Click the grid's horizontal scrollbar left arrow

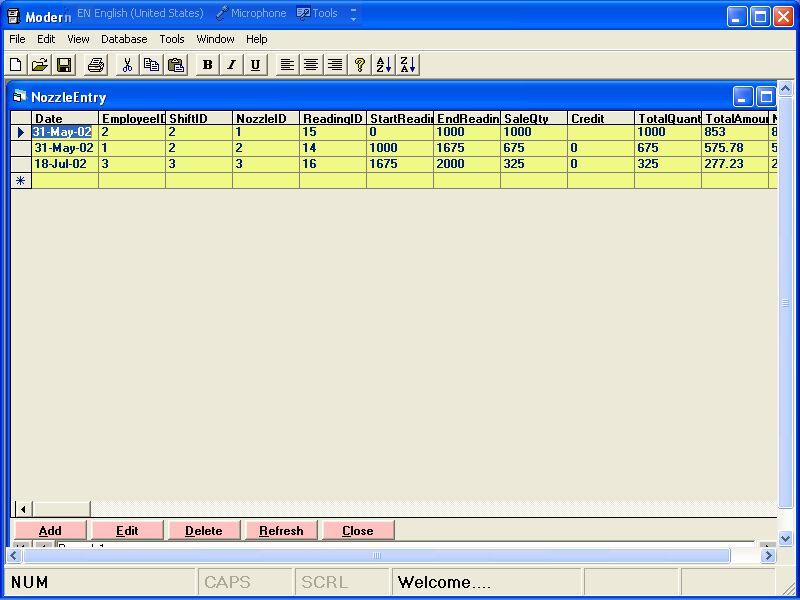pyautogui.click(x=22, y=509)
